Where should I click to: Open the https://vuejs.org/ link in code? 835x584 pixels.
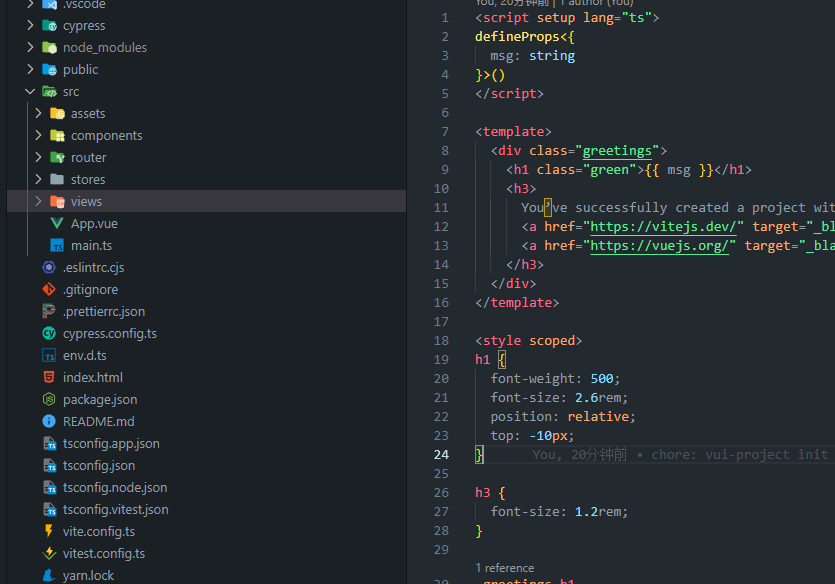(x=659, y=246)
